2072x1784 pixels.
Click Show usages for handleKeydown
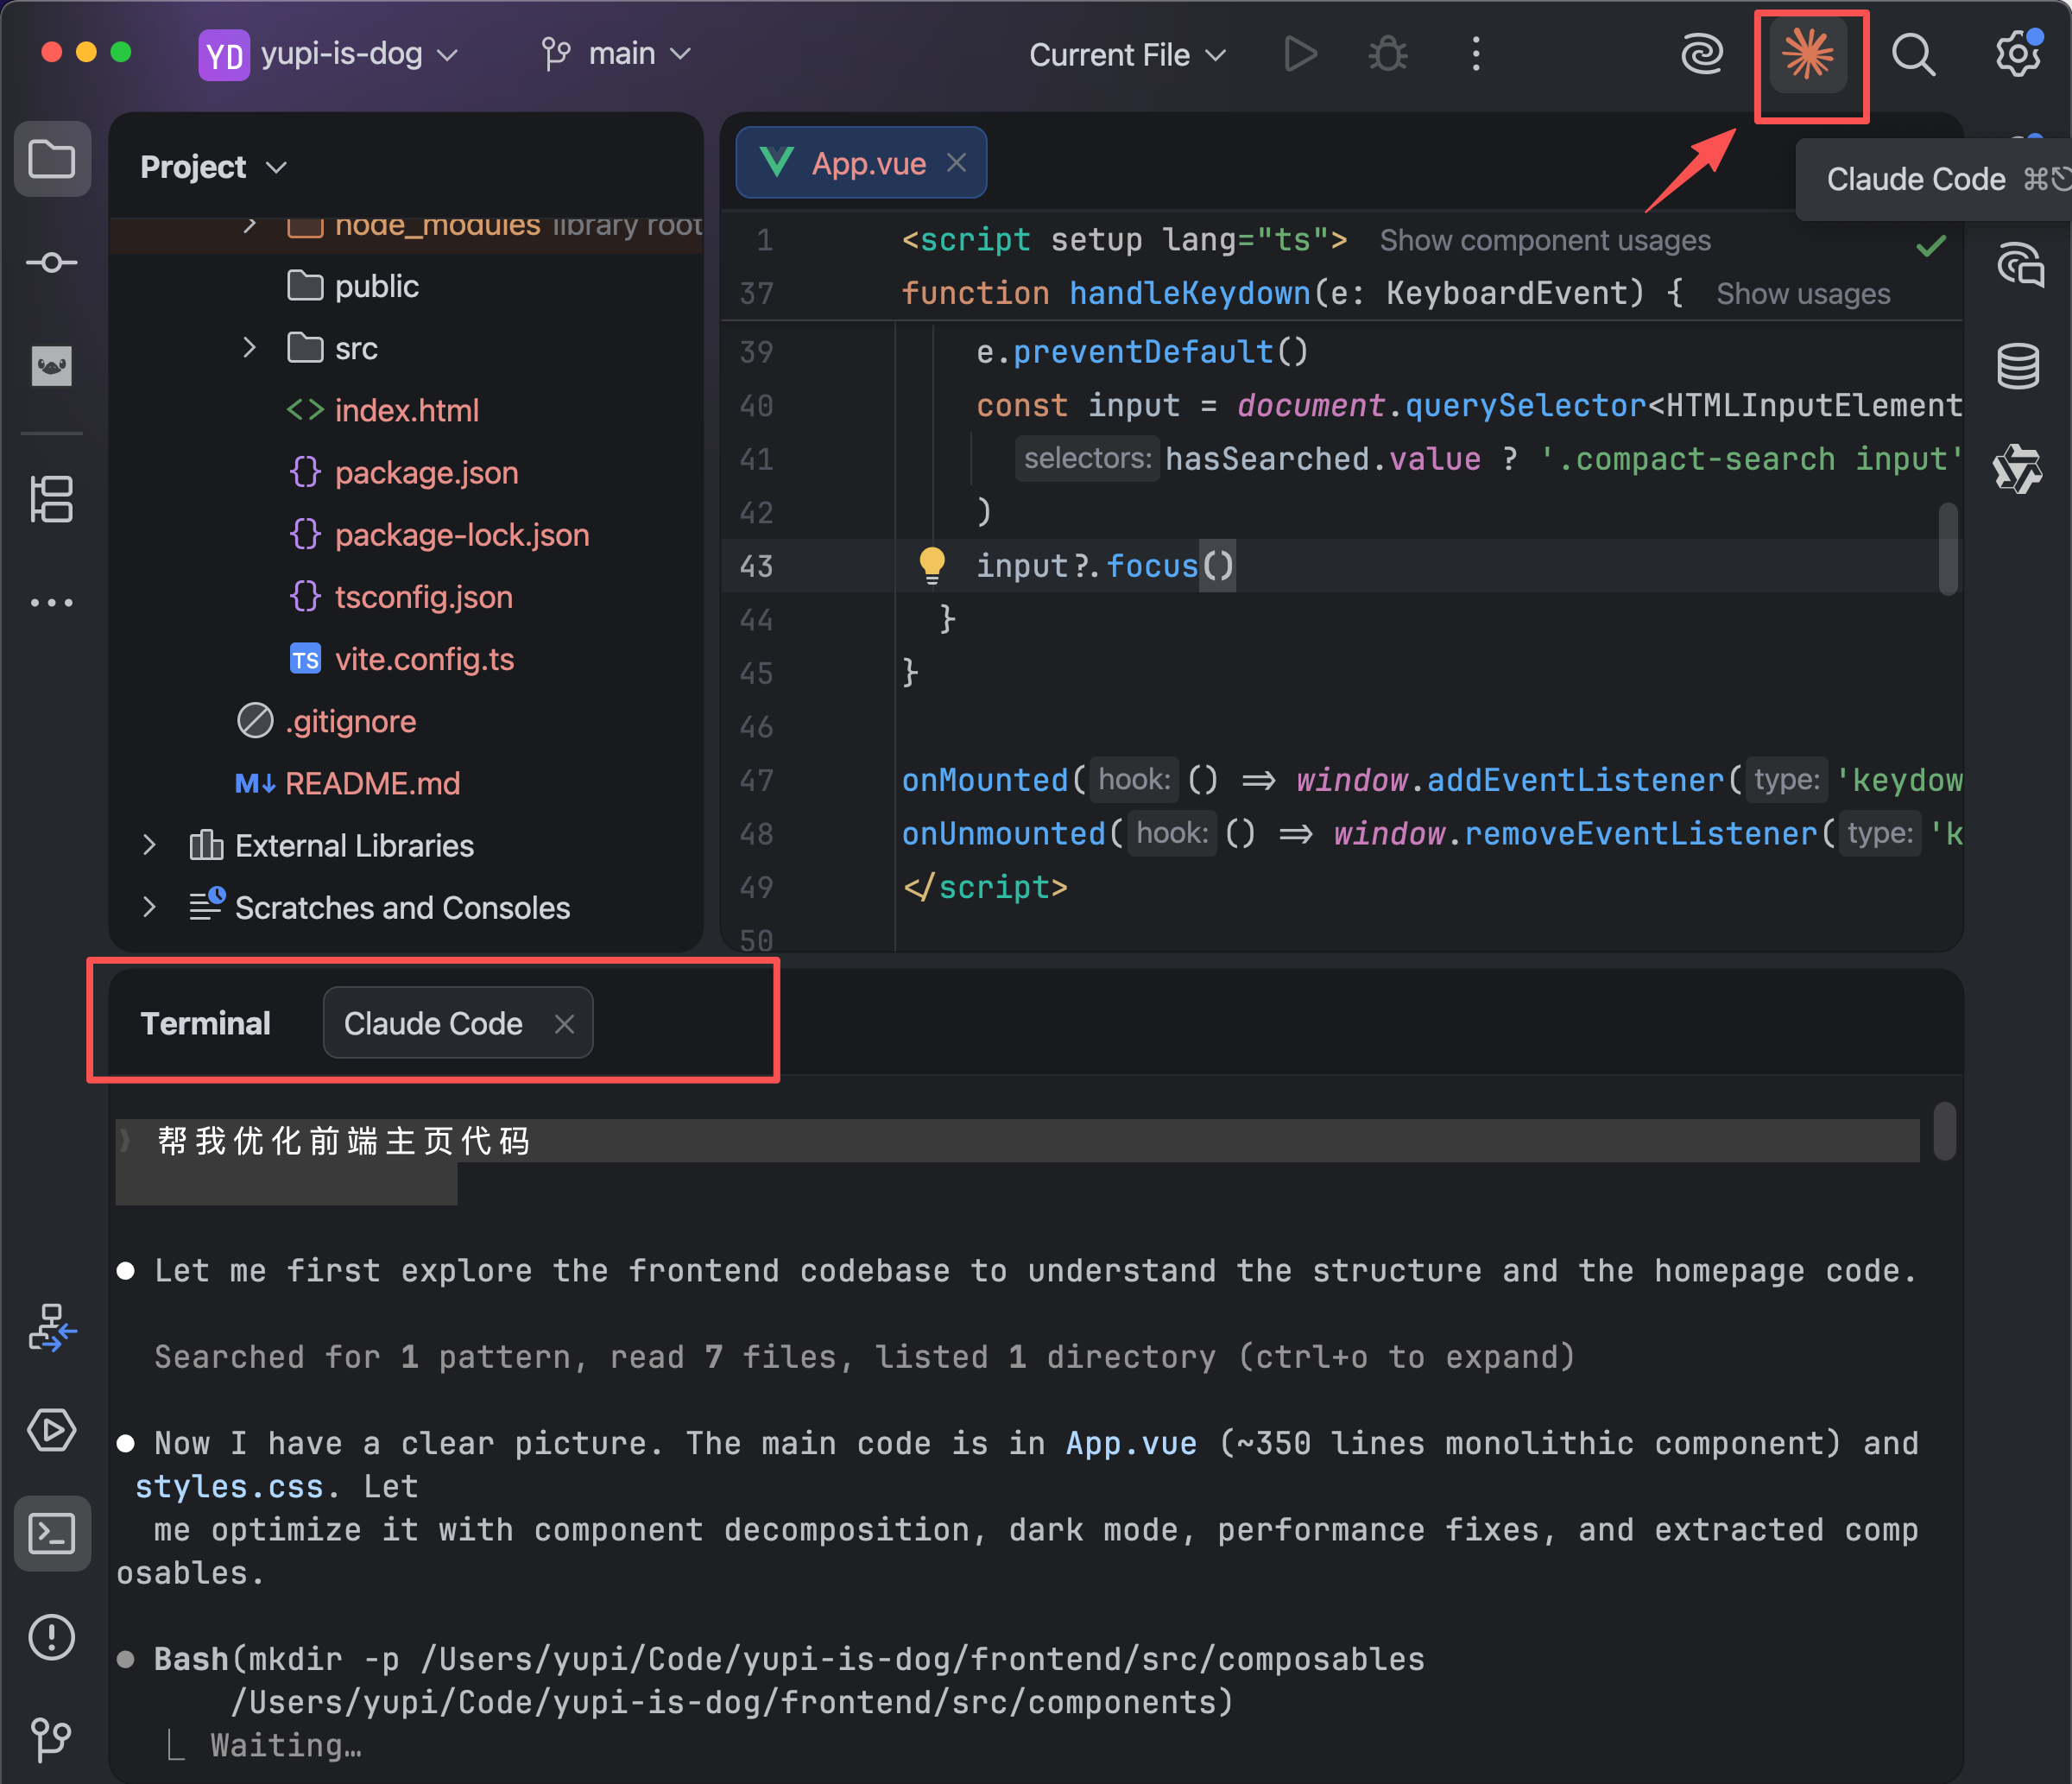[x=1803, y=294]
